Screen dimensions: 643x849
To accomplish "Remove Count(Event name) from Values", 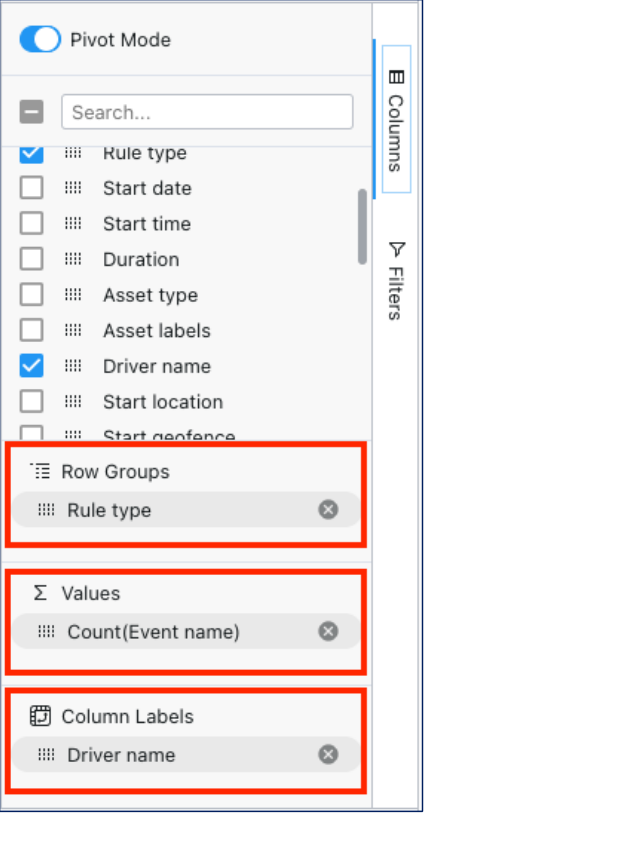I will [328, 632].
